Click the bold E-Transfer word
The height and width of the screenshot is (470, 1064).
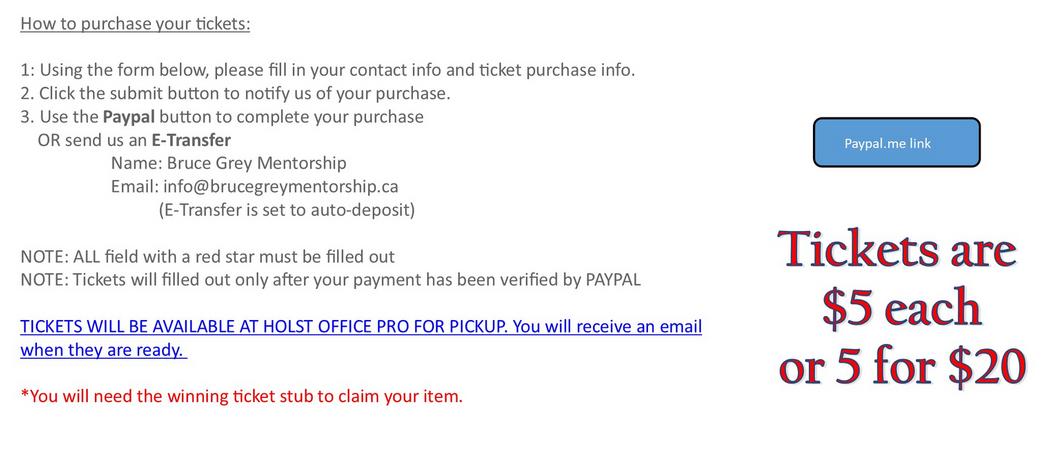coord(191,140)
